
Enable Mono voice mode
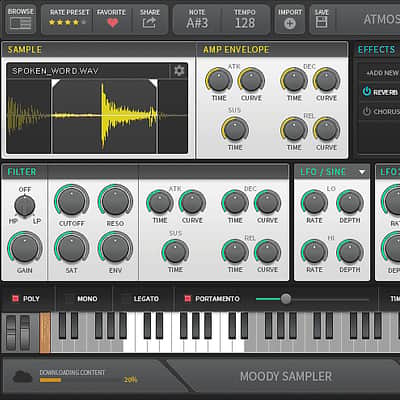point(69,299)
